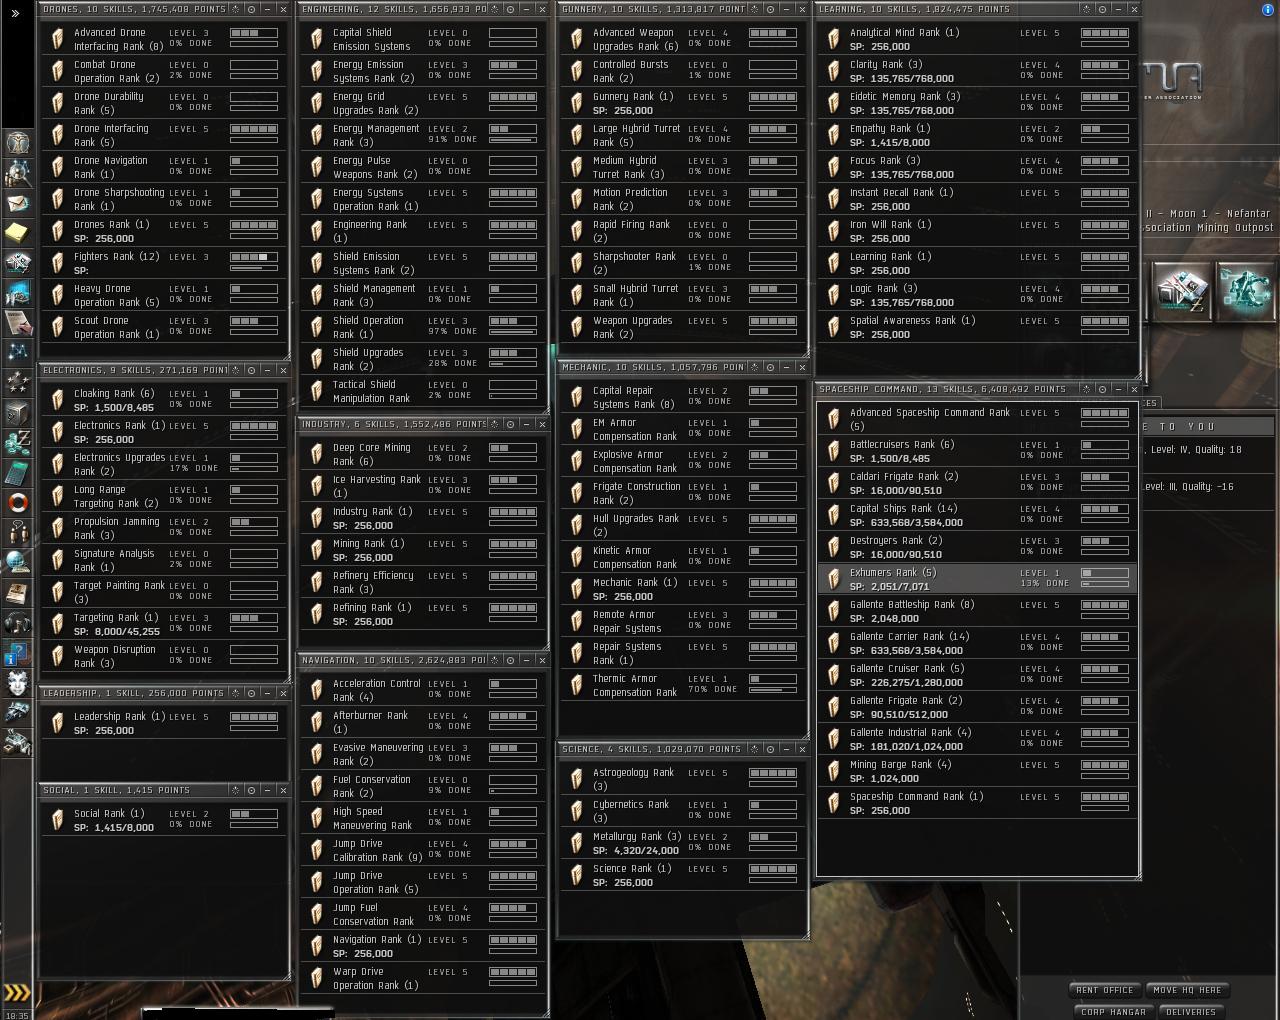The height and width of the screenshot is (1020, 1280).
Task: Select the Leadership Rank (1) skill name
Action: [119, 717]
